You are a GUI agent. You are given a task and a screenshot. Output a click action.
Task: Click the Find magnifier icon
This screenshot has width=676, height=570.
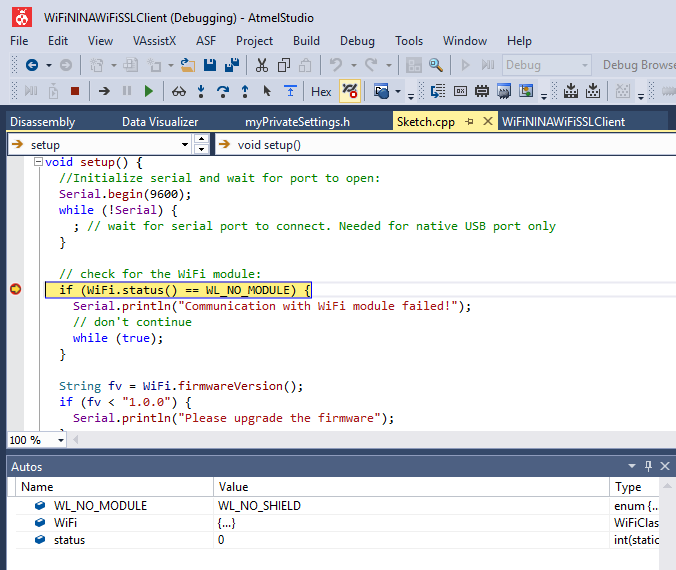(x=436, y=65)
